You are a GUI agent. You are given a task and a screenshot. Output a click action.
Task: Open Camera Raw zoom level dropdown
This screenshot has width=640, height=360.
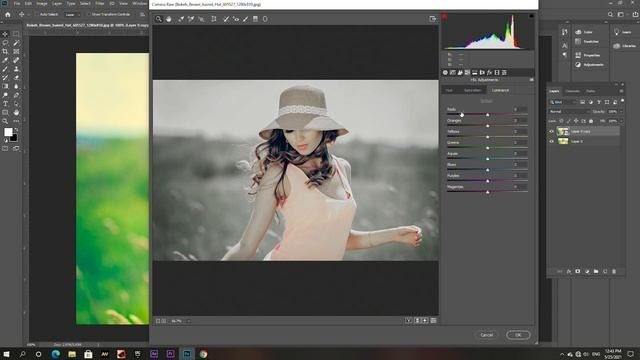click(188, 321)
